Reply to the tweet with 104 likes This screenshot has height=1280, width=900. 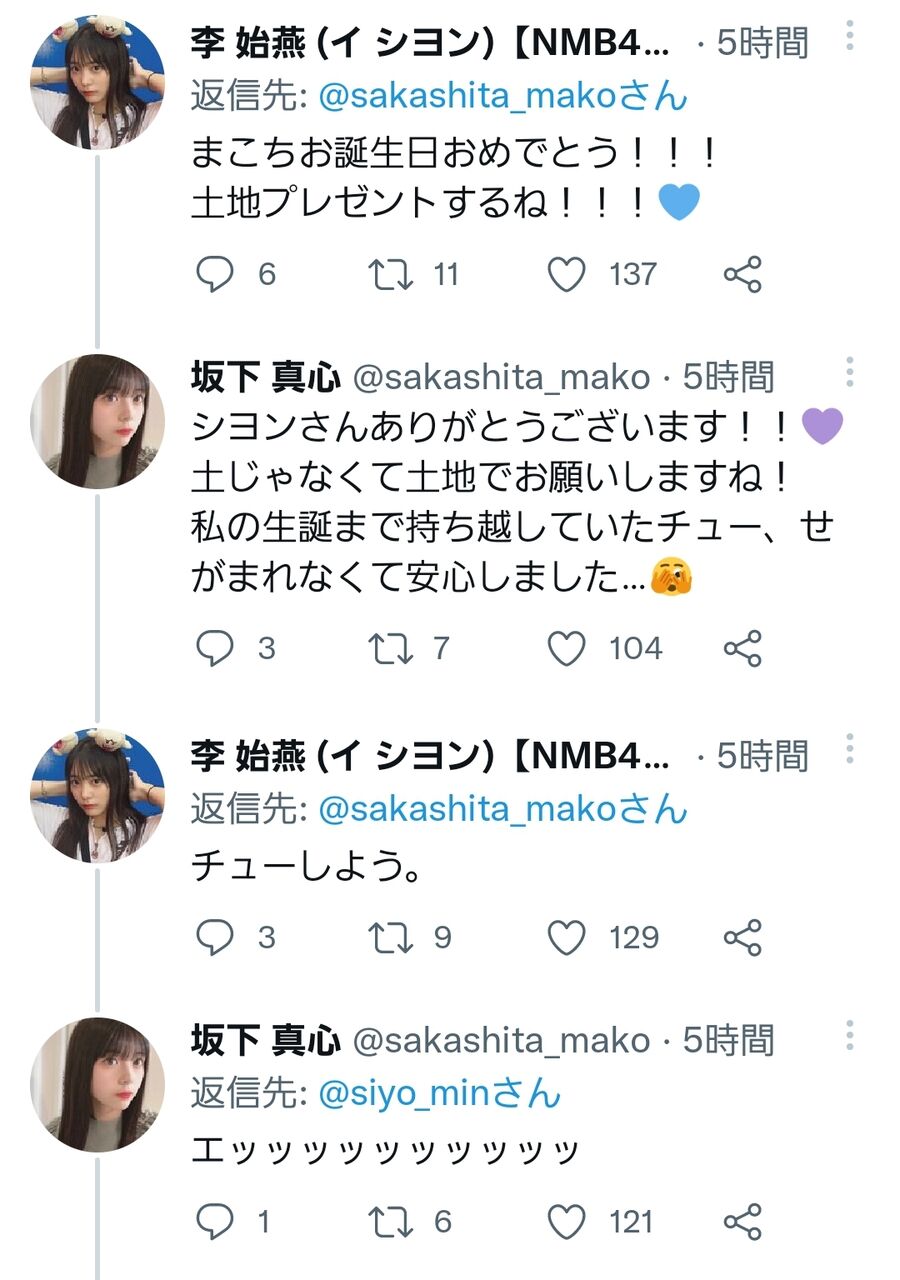(214, 649)
